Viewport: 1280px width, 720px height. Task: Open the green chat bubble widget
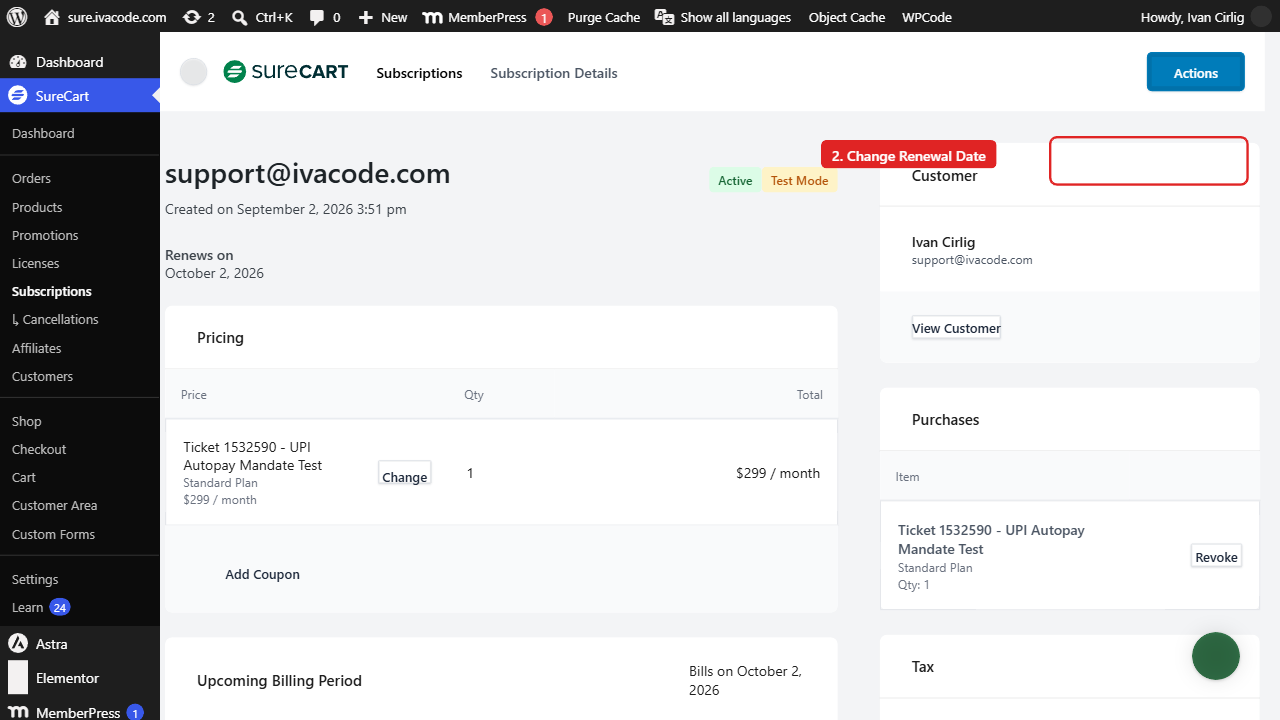[1216, 656]
